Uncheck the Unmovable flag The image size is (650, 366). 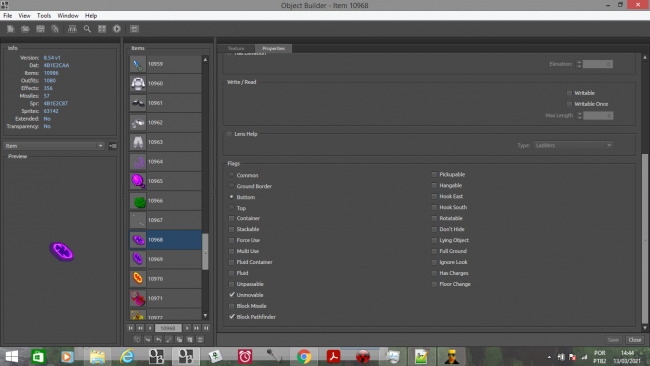pos(232,295)
